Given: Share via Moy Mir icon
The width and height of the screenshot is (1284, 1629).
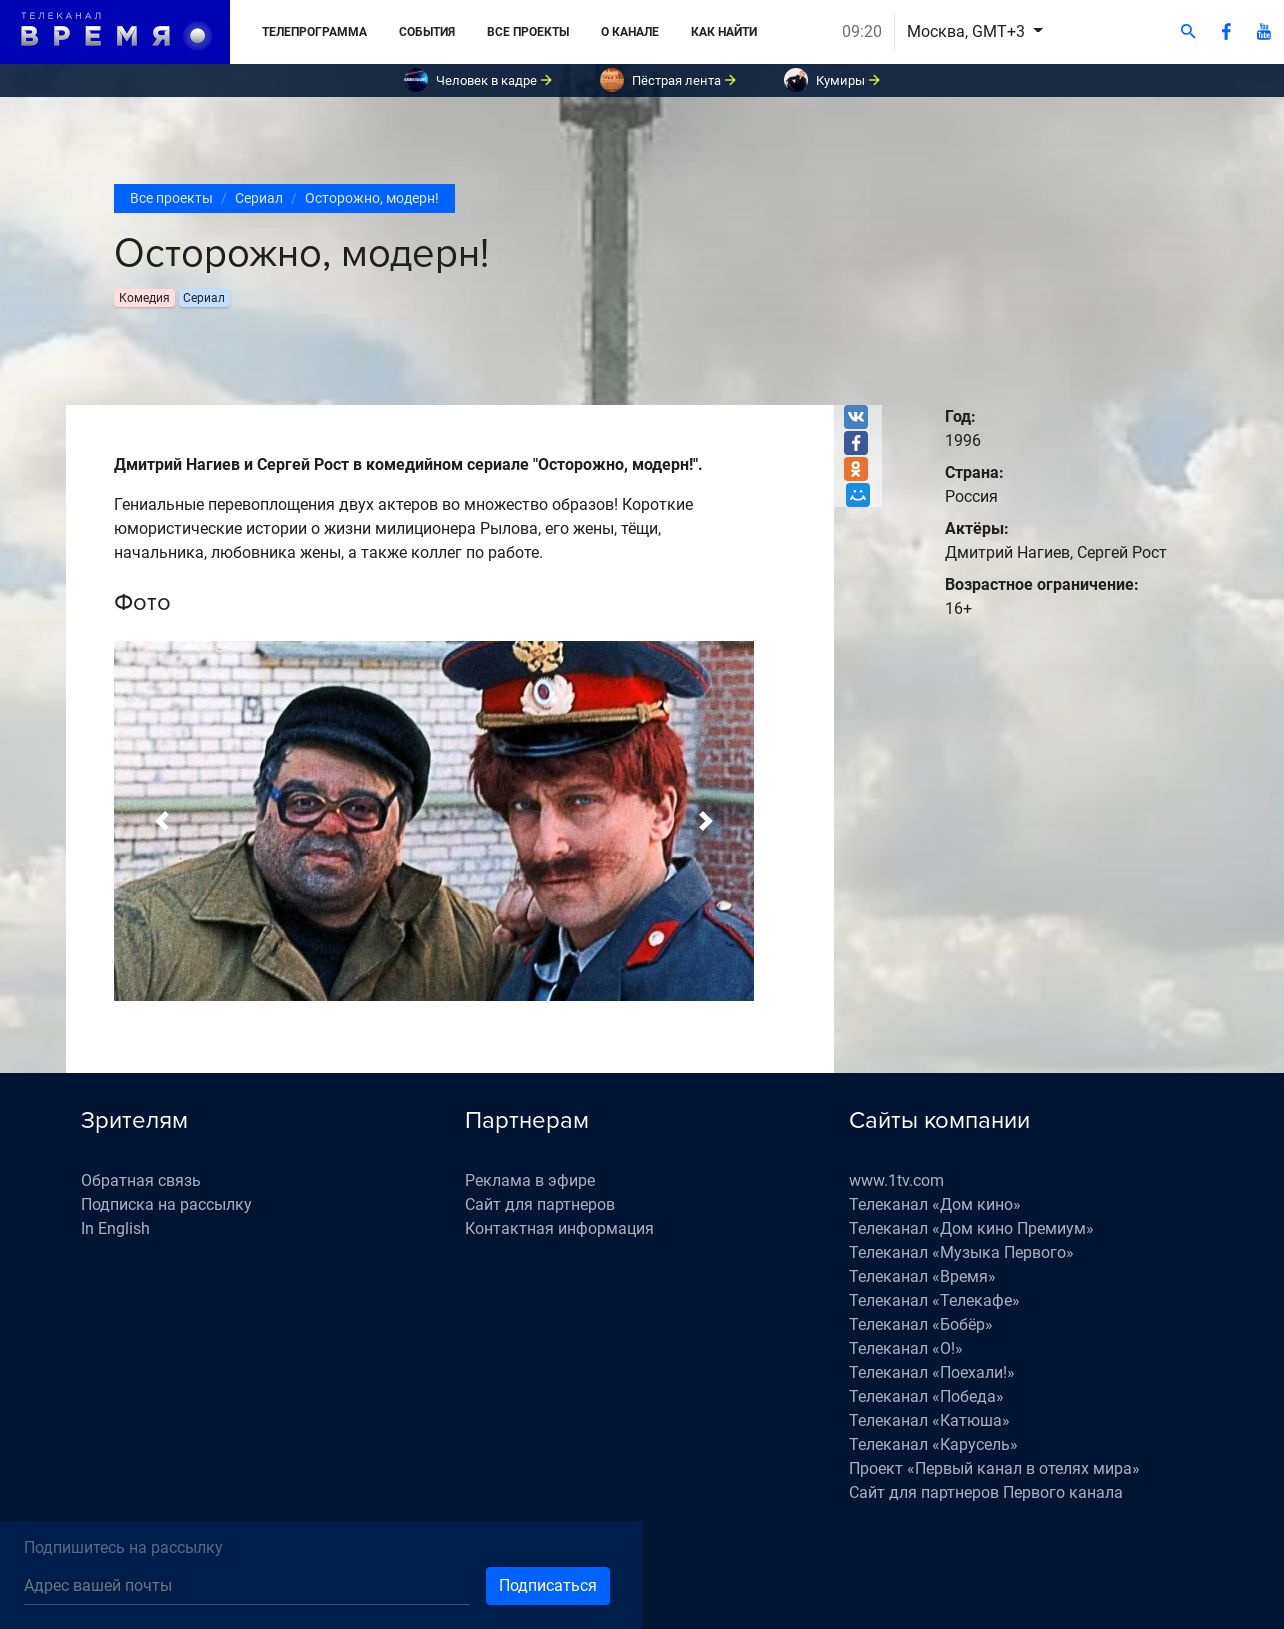Looking at the screenshot, I should (857, 495).
